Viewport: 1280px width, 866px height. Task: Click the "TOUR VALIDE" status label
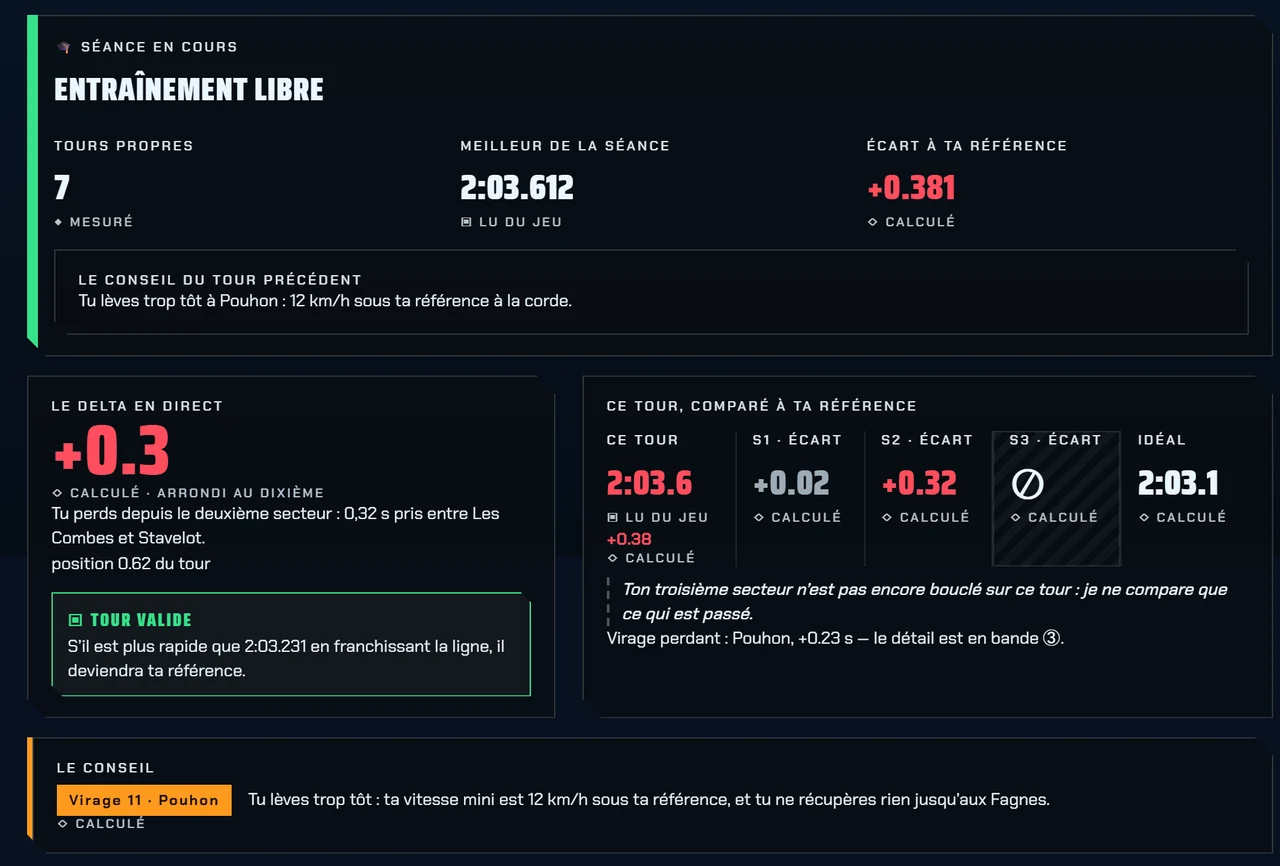coord(141,620)
